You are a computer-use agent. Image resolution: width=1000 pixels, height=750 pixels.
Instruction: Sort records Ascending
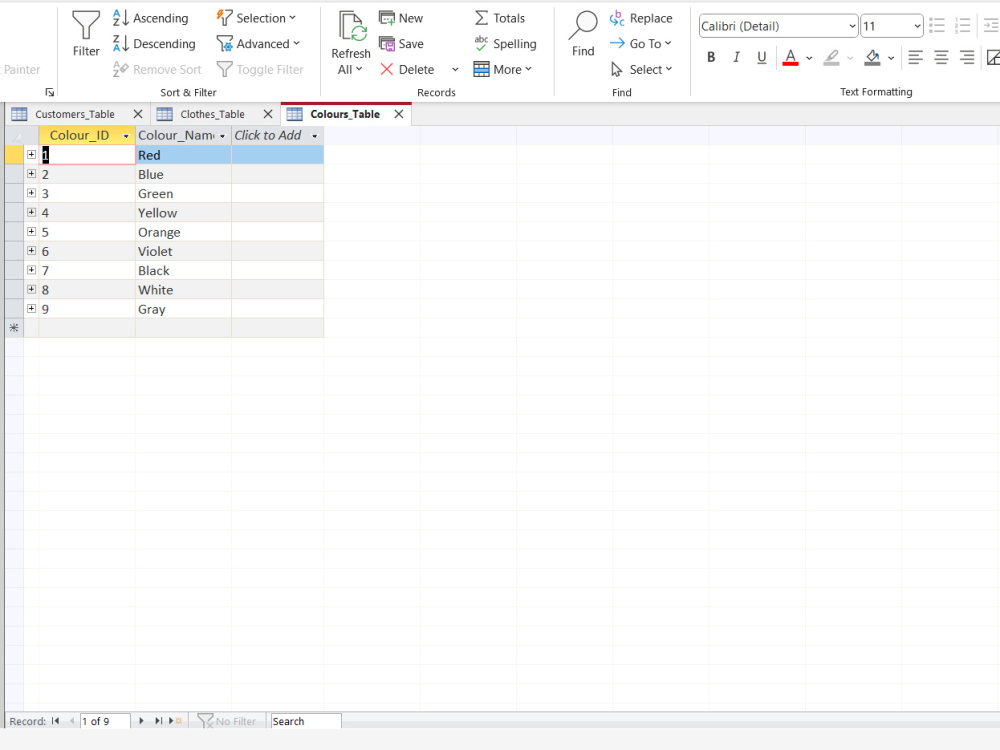click(151, 18)
